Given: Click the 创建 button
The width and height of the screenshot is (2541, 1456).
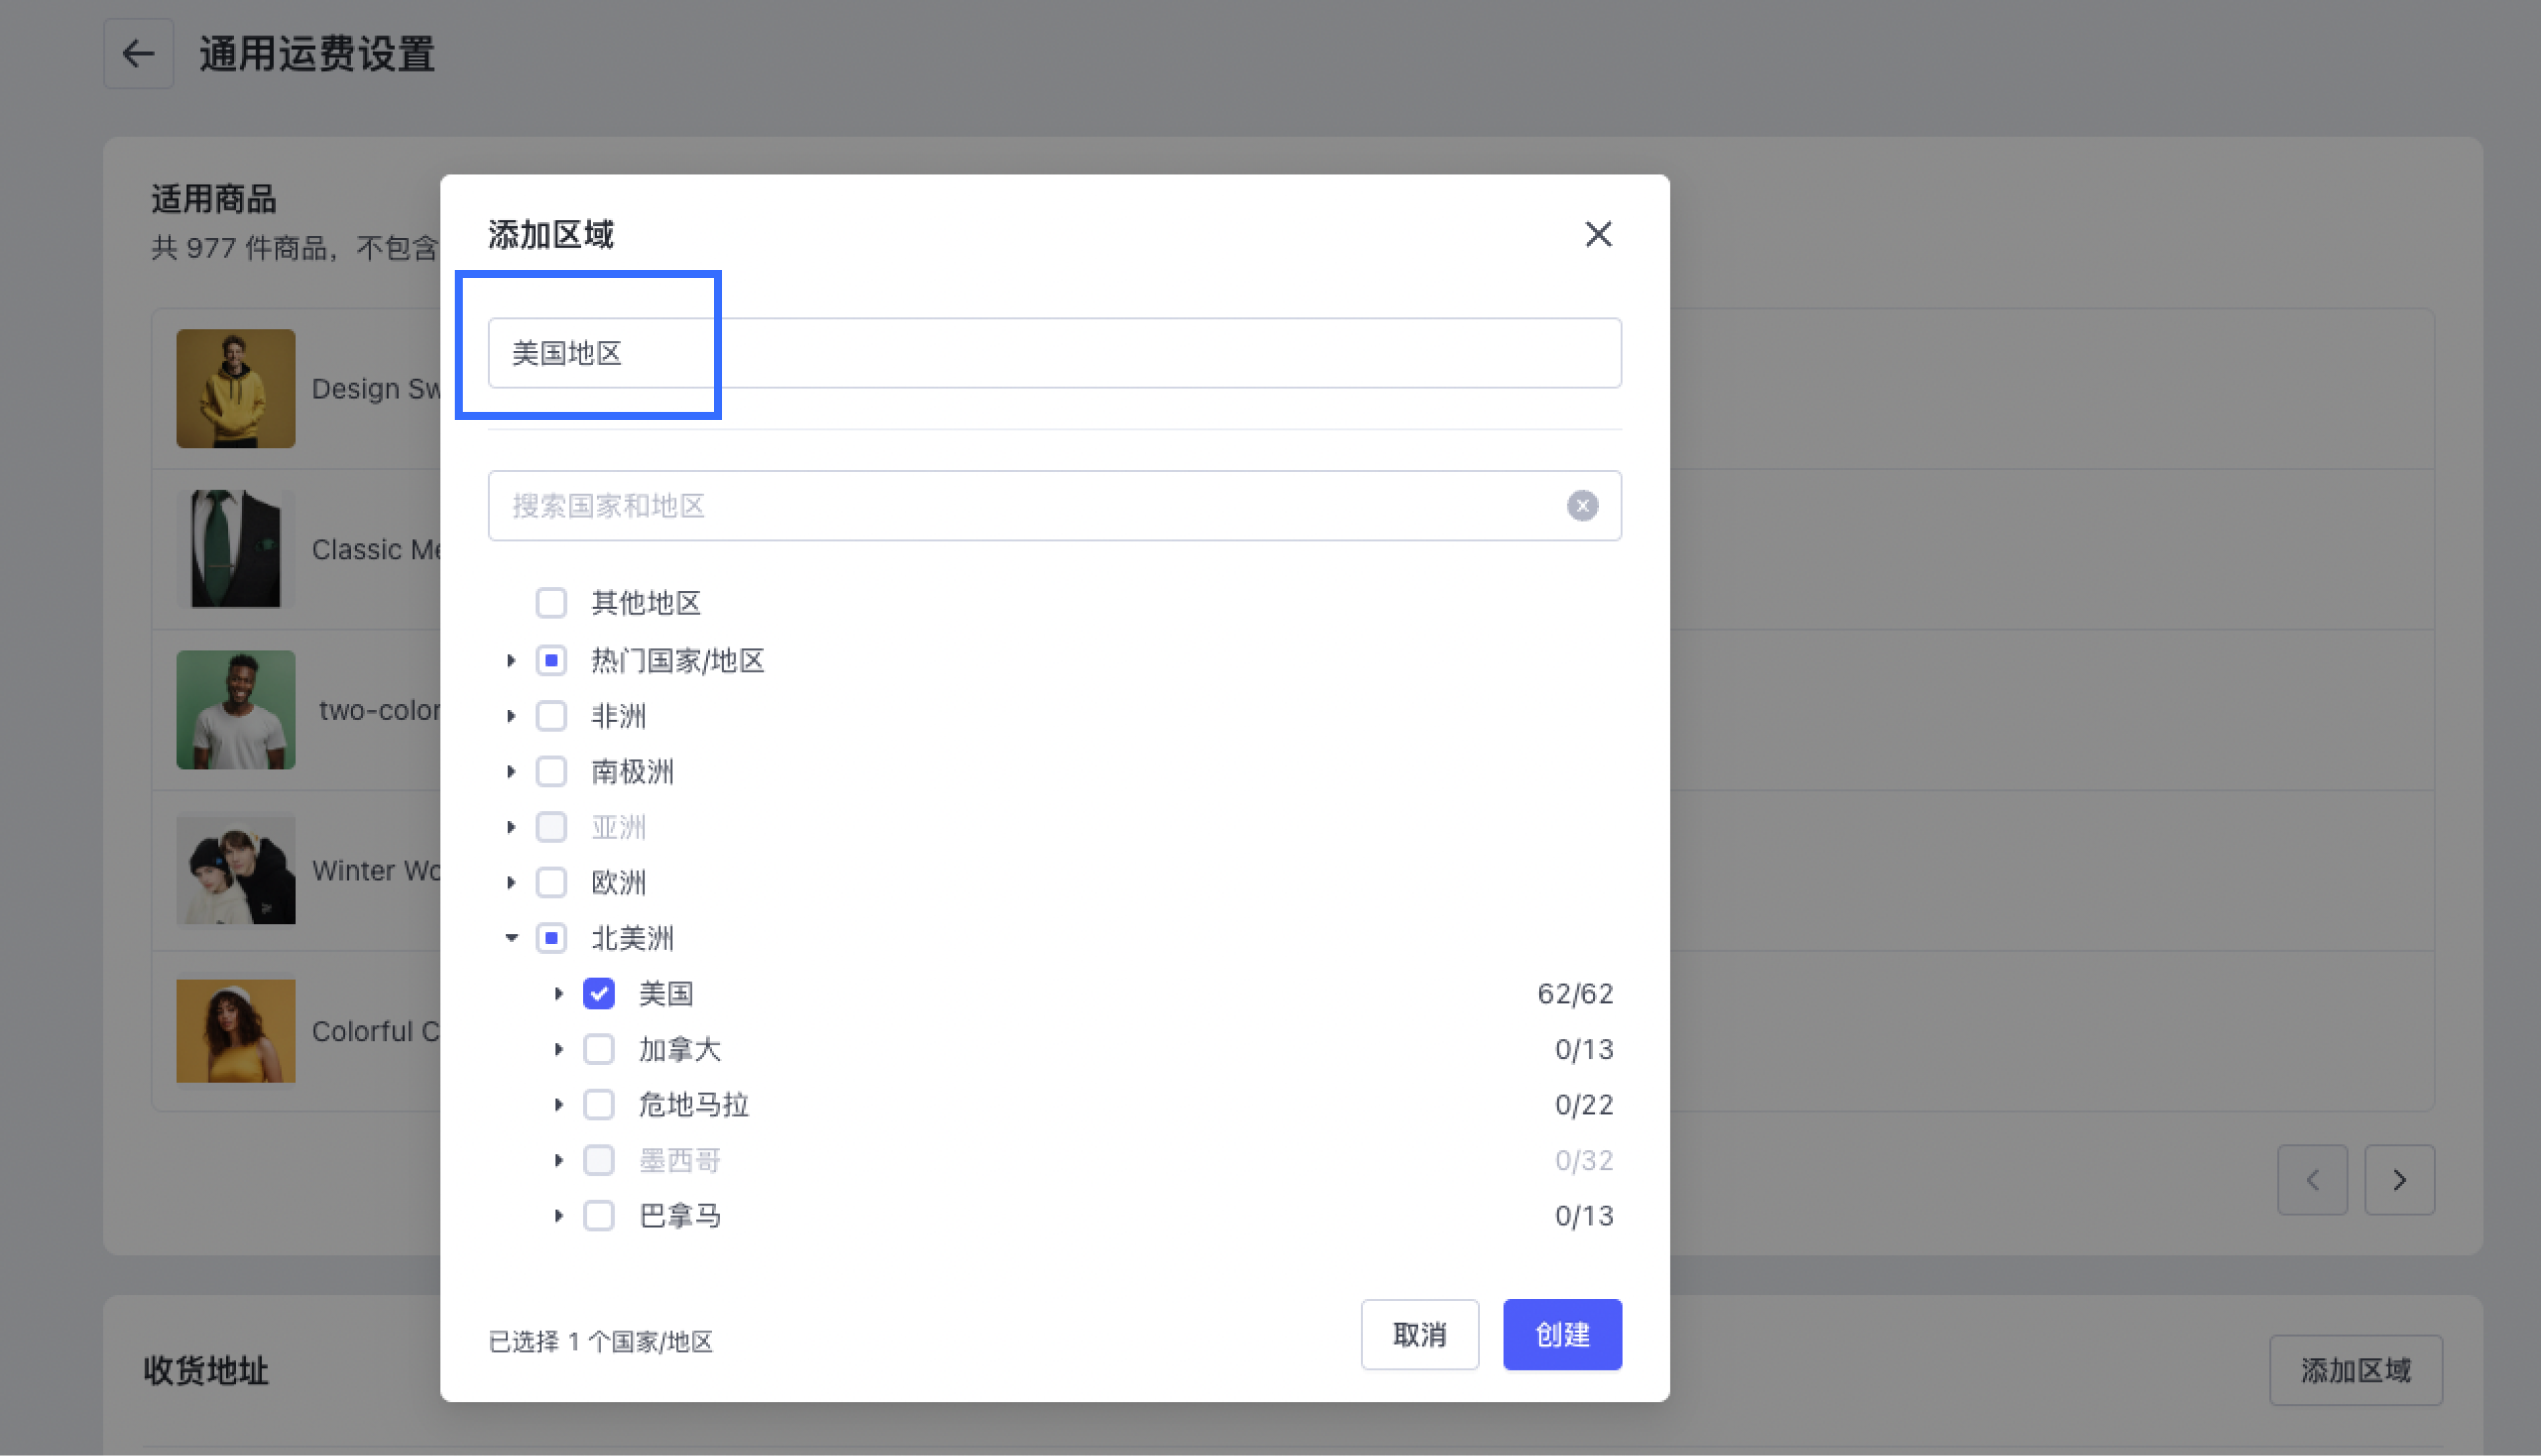Looking at the screenshot, I should click(1561, 1335).
